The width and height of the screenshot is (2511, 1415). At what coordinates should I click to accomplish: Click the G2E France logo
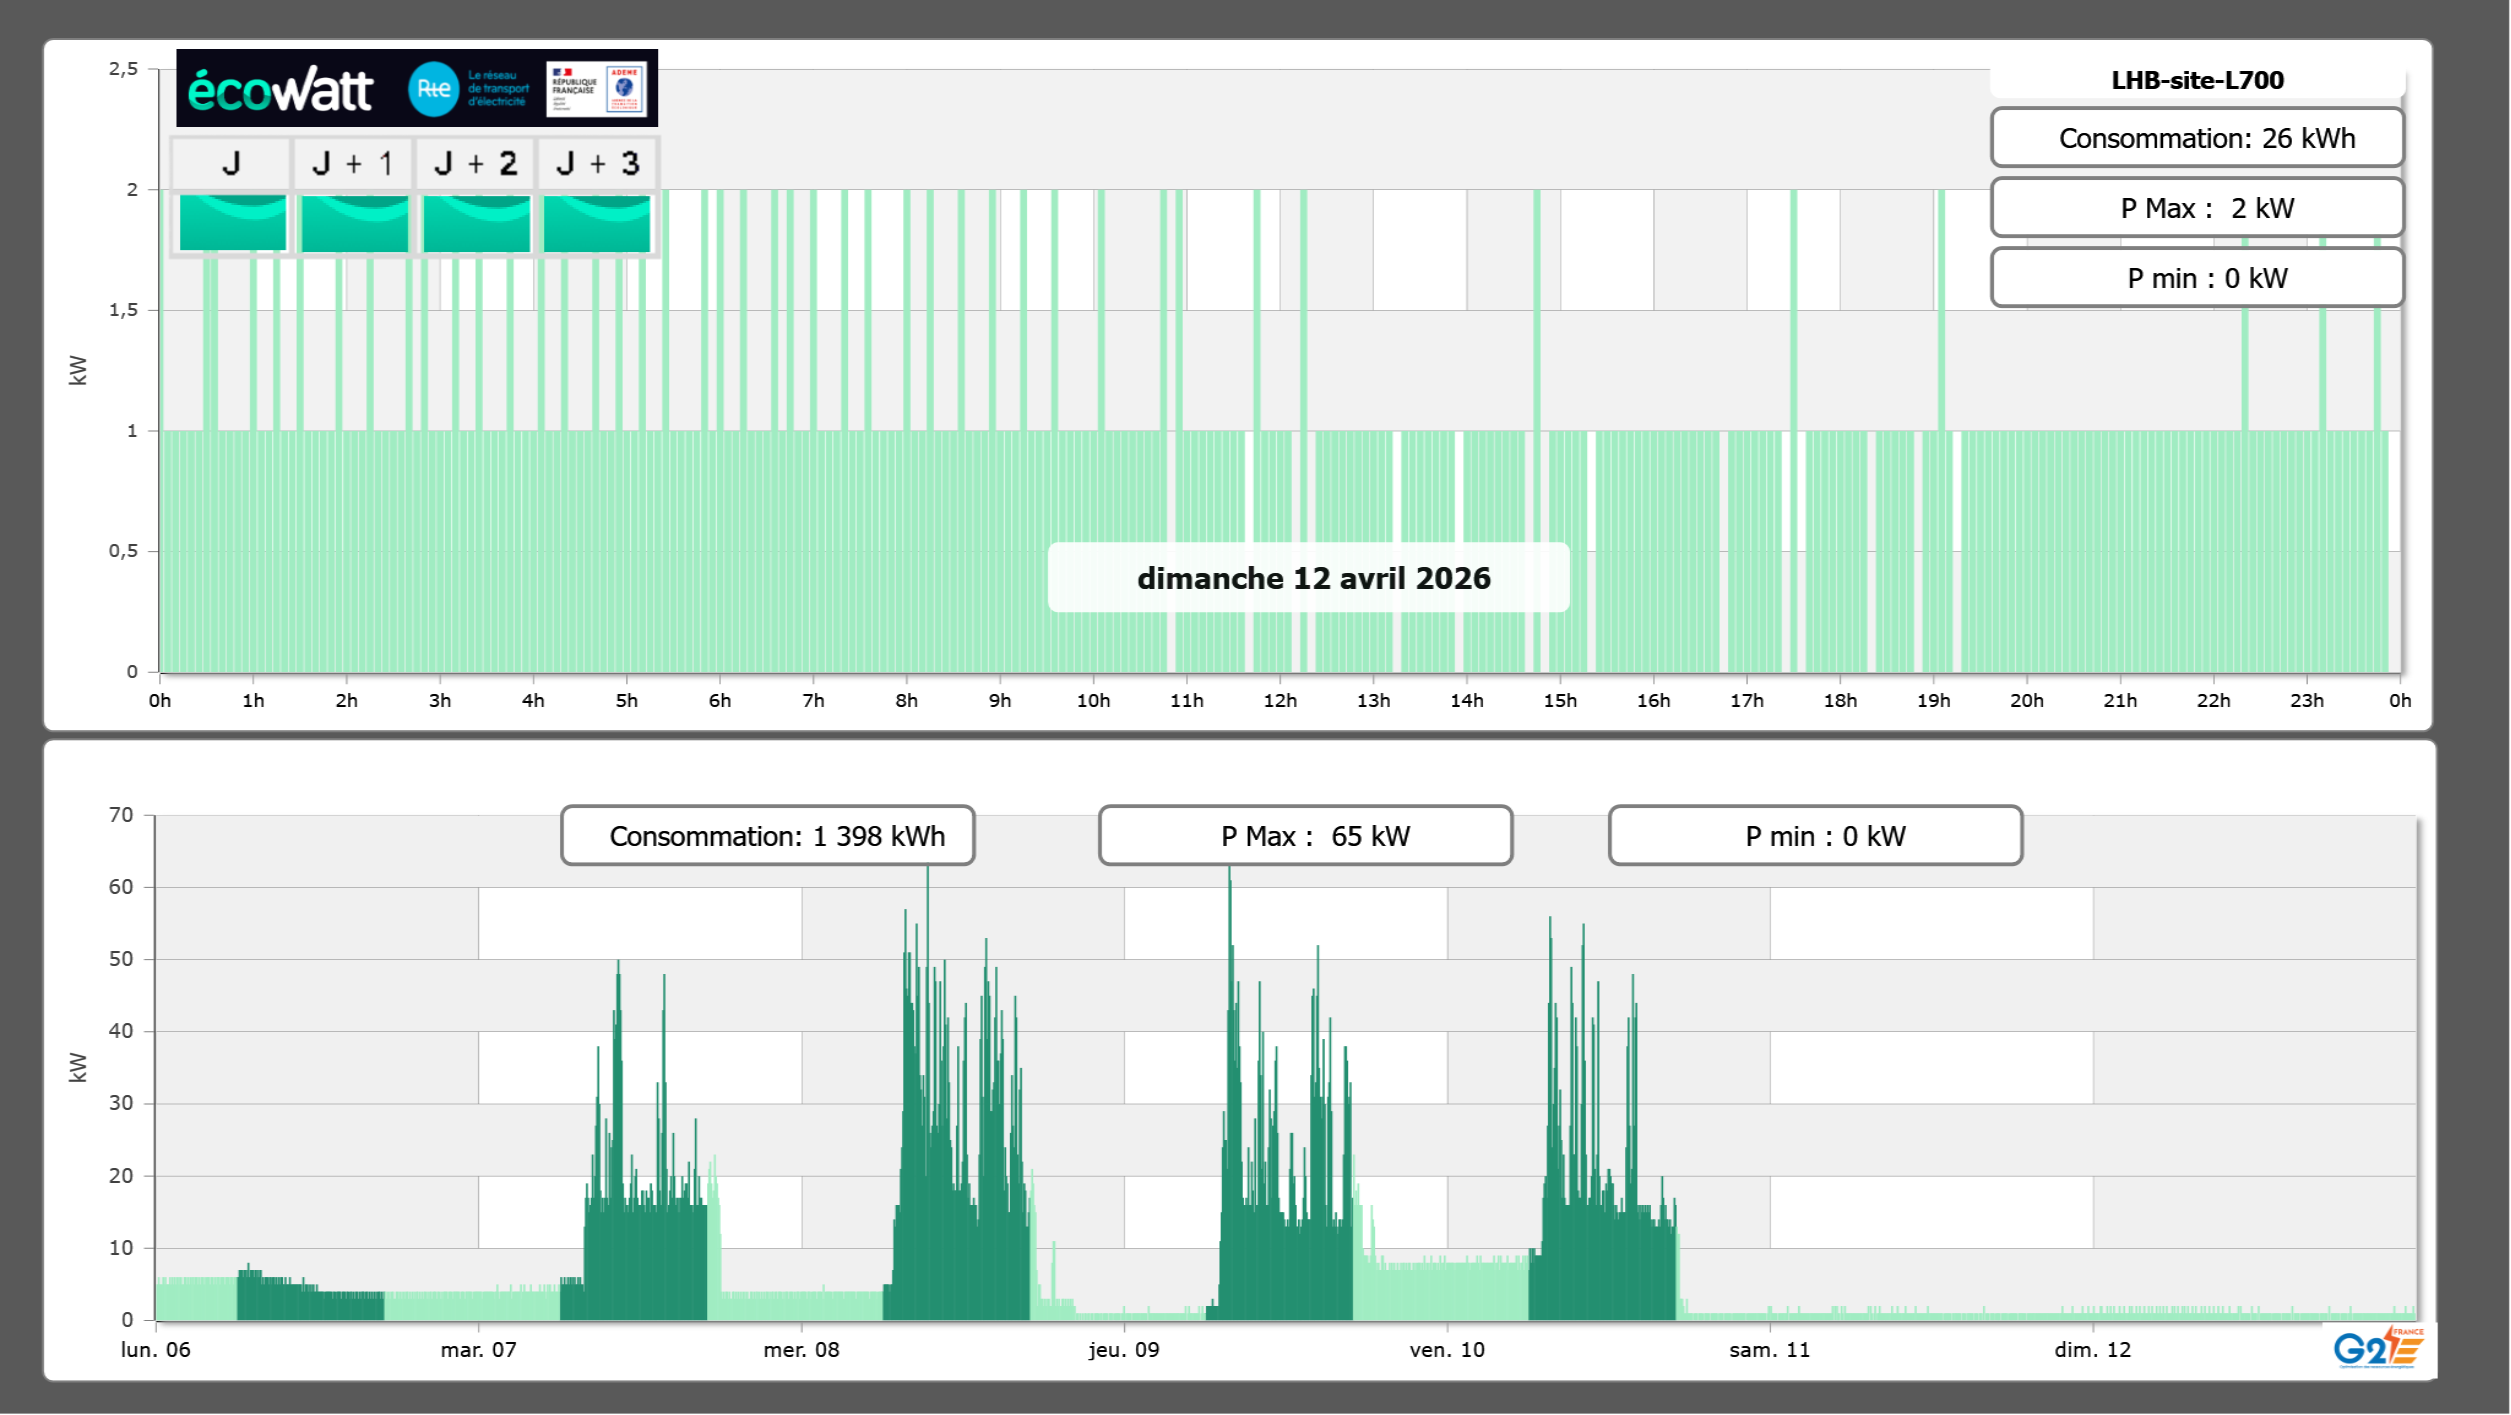(x=2378, y=1348)
